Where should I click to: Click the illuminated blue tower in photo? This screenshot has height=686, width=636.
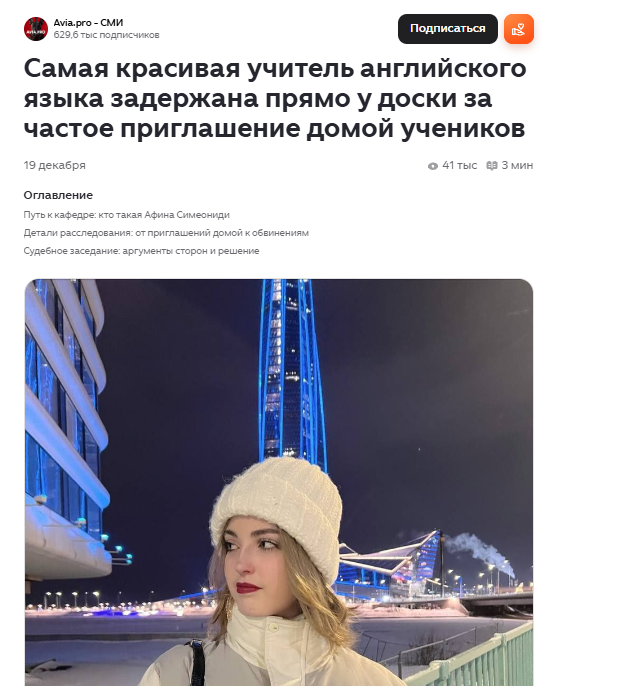pos(292,372)
